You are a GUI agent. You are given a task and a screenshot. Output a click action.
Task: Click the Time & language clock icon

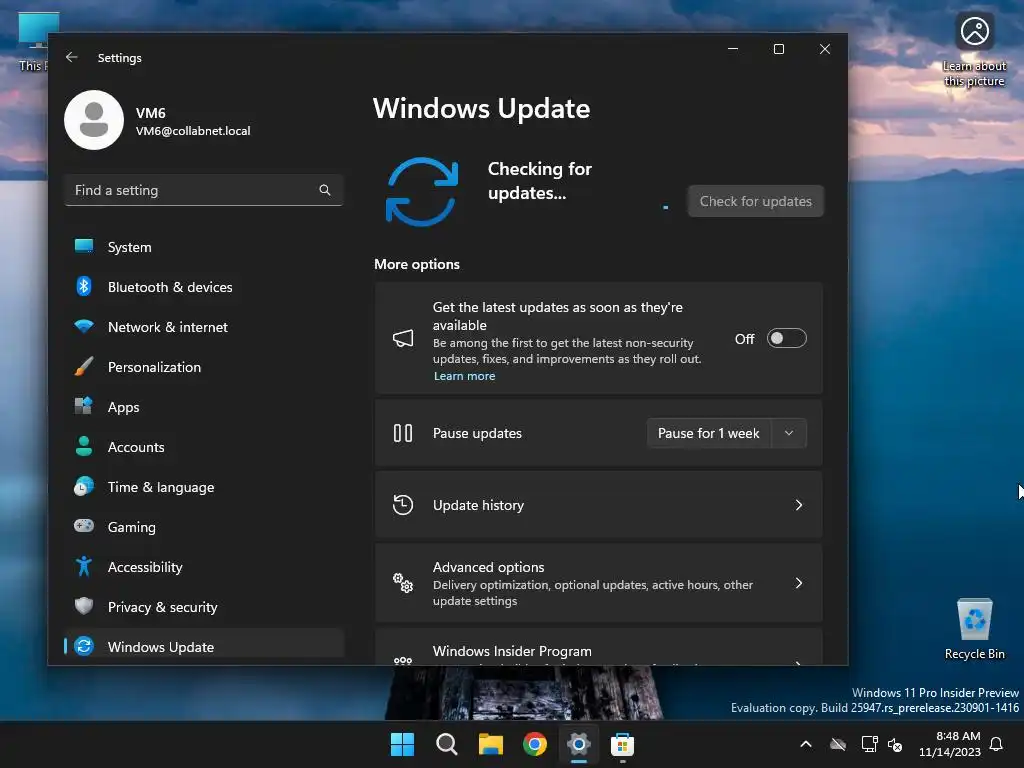tap(84, 487)
